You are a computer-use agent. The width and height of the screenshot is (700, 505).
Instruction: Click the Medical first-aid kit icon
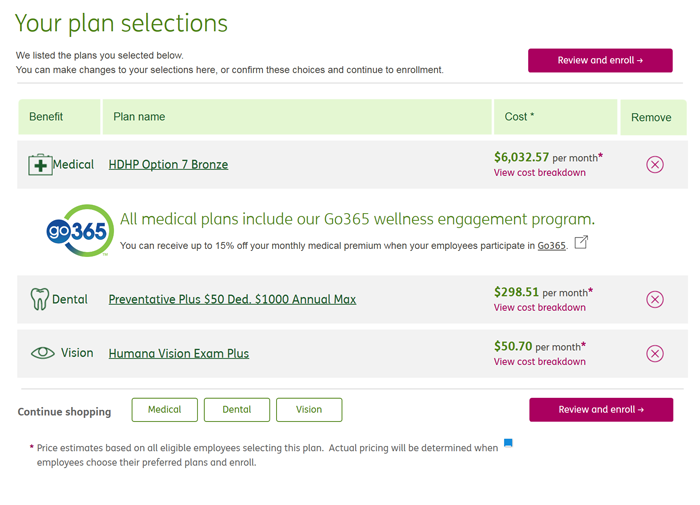click(40, 165)
